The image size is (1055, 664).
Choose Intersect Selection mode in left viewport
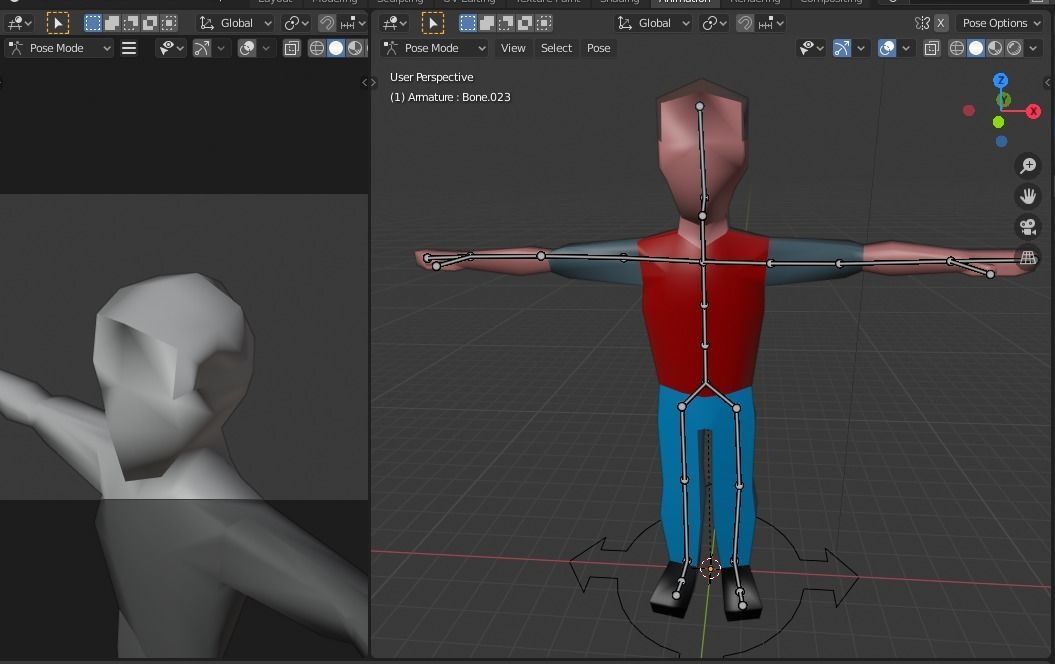pyautogui.click(x=169, y=24)
